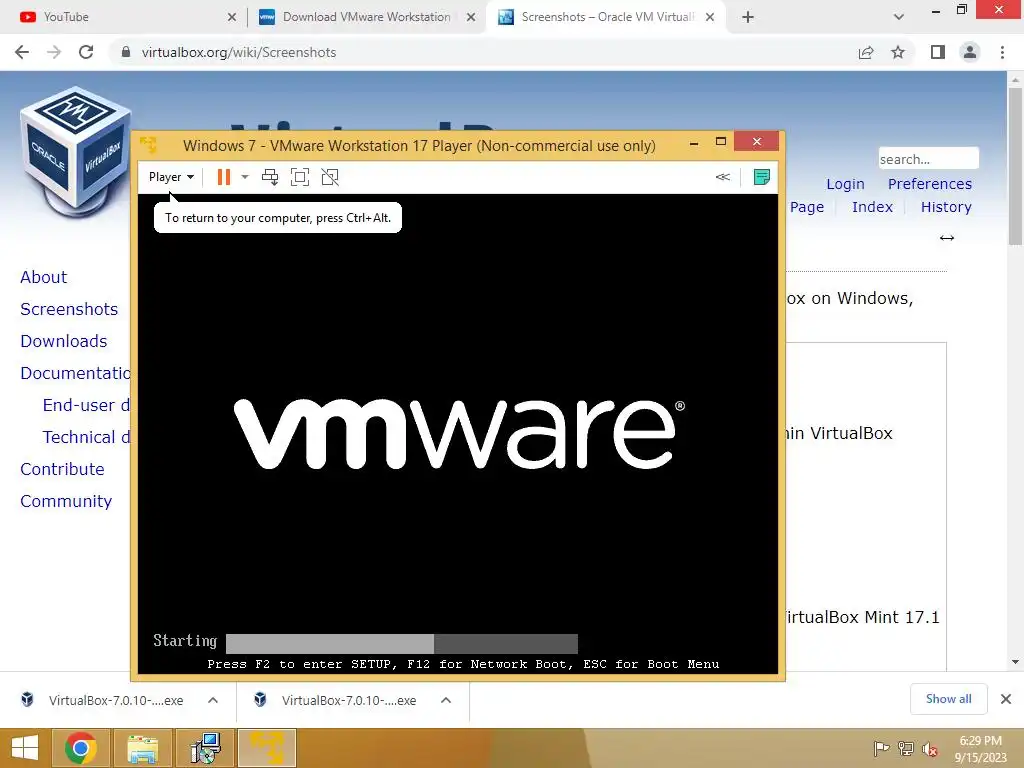Click the Oracle VirtualBox cube logo
The height and width of the screenshot is (768, 1024).
[76, 151]
